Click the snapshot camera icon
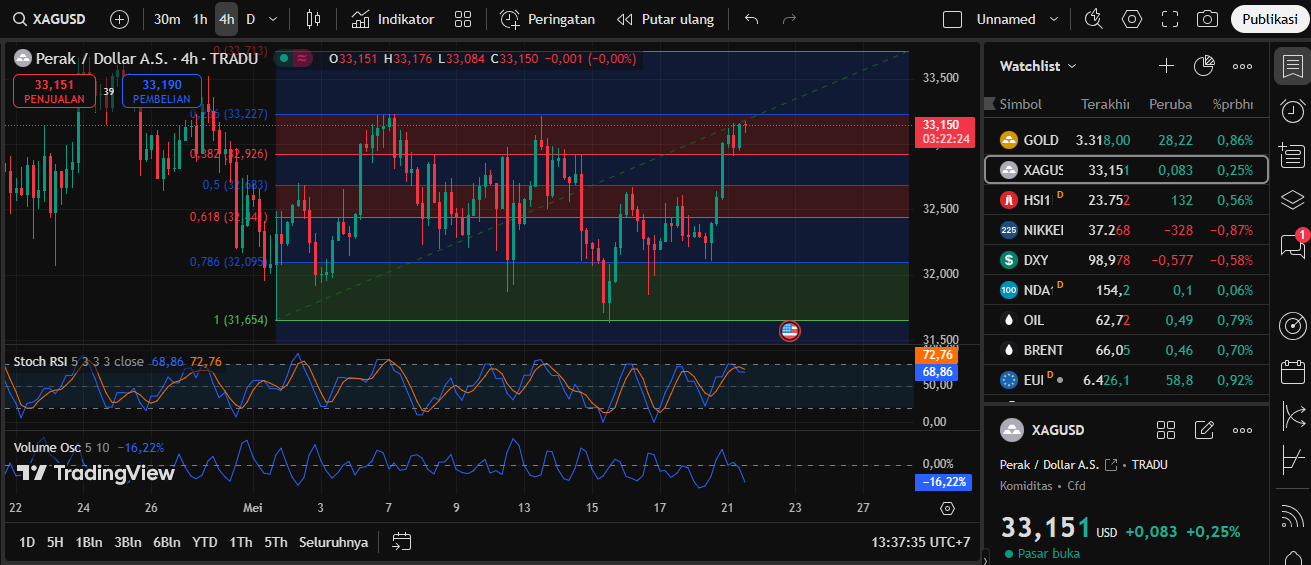This screenshot has width=1311, height=565. tap(1207, 19)
